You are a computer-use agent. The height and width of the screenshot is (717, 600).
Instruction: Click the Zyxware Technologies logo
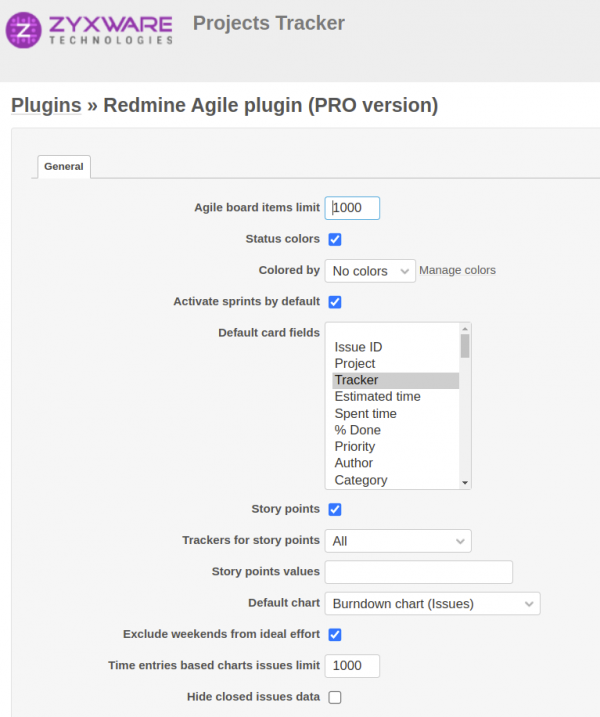tap(90, 29)
